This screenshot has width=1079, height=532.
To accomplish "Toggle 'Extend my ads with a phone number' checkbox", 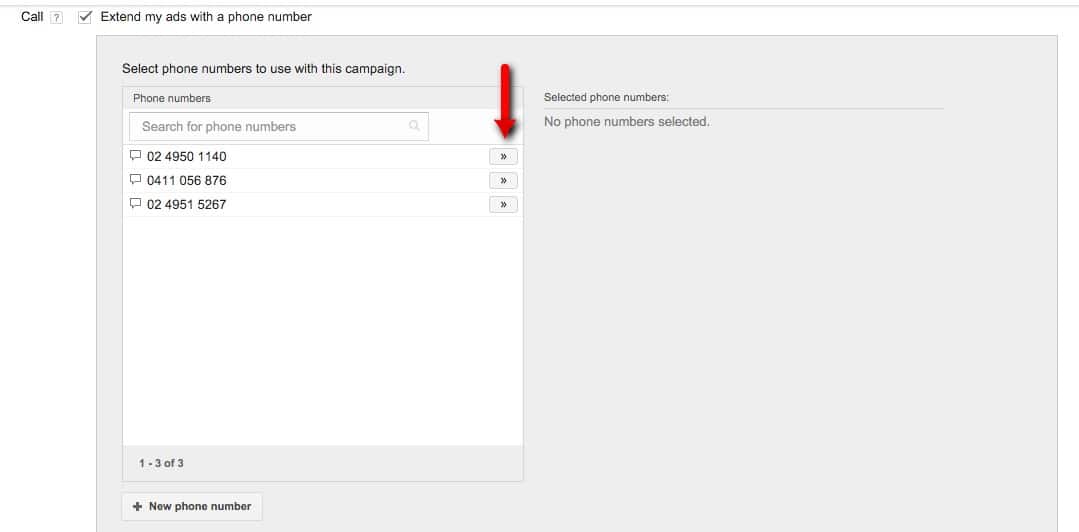I will pyautogui.click(x=85, y=17).
